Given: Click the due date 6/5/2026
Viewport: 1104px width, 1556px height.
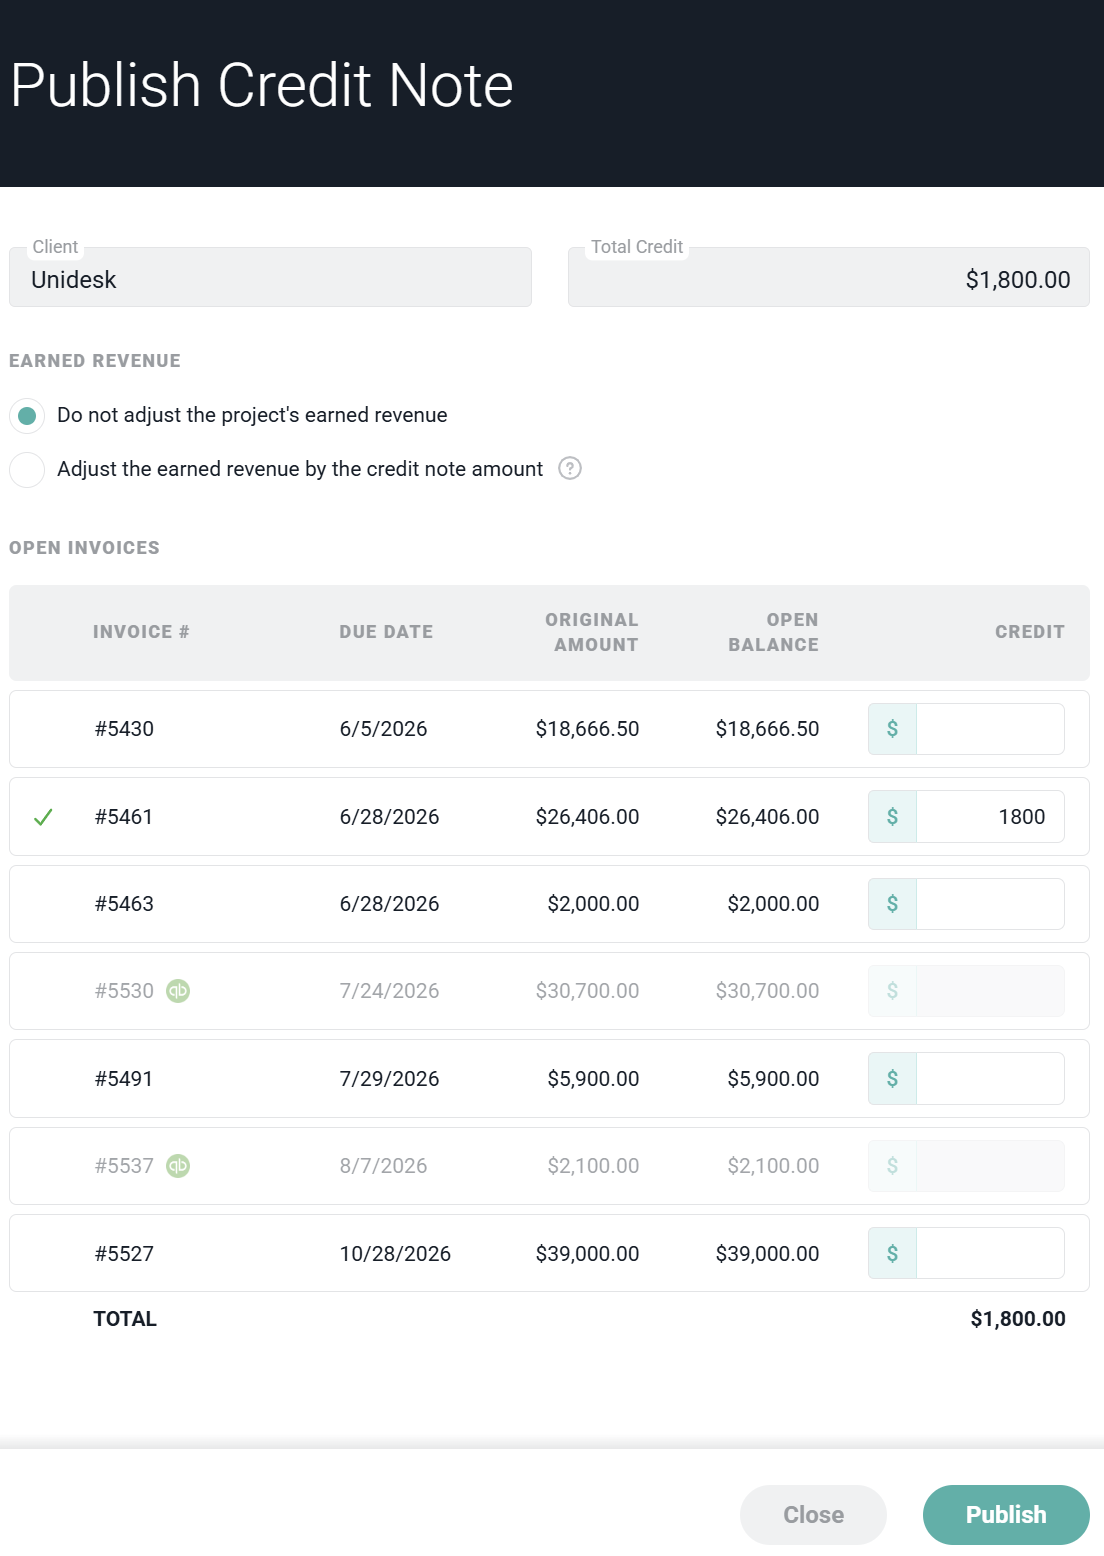Looking at the screenshot, I should [x=383, y=729].
